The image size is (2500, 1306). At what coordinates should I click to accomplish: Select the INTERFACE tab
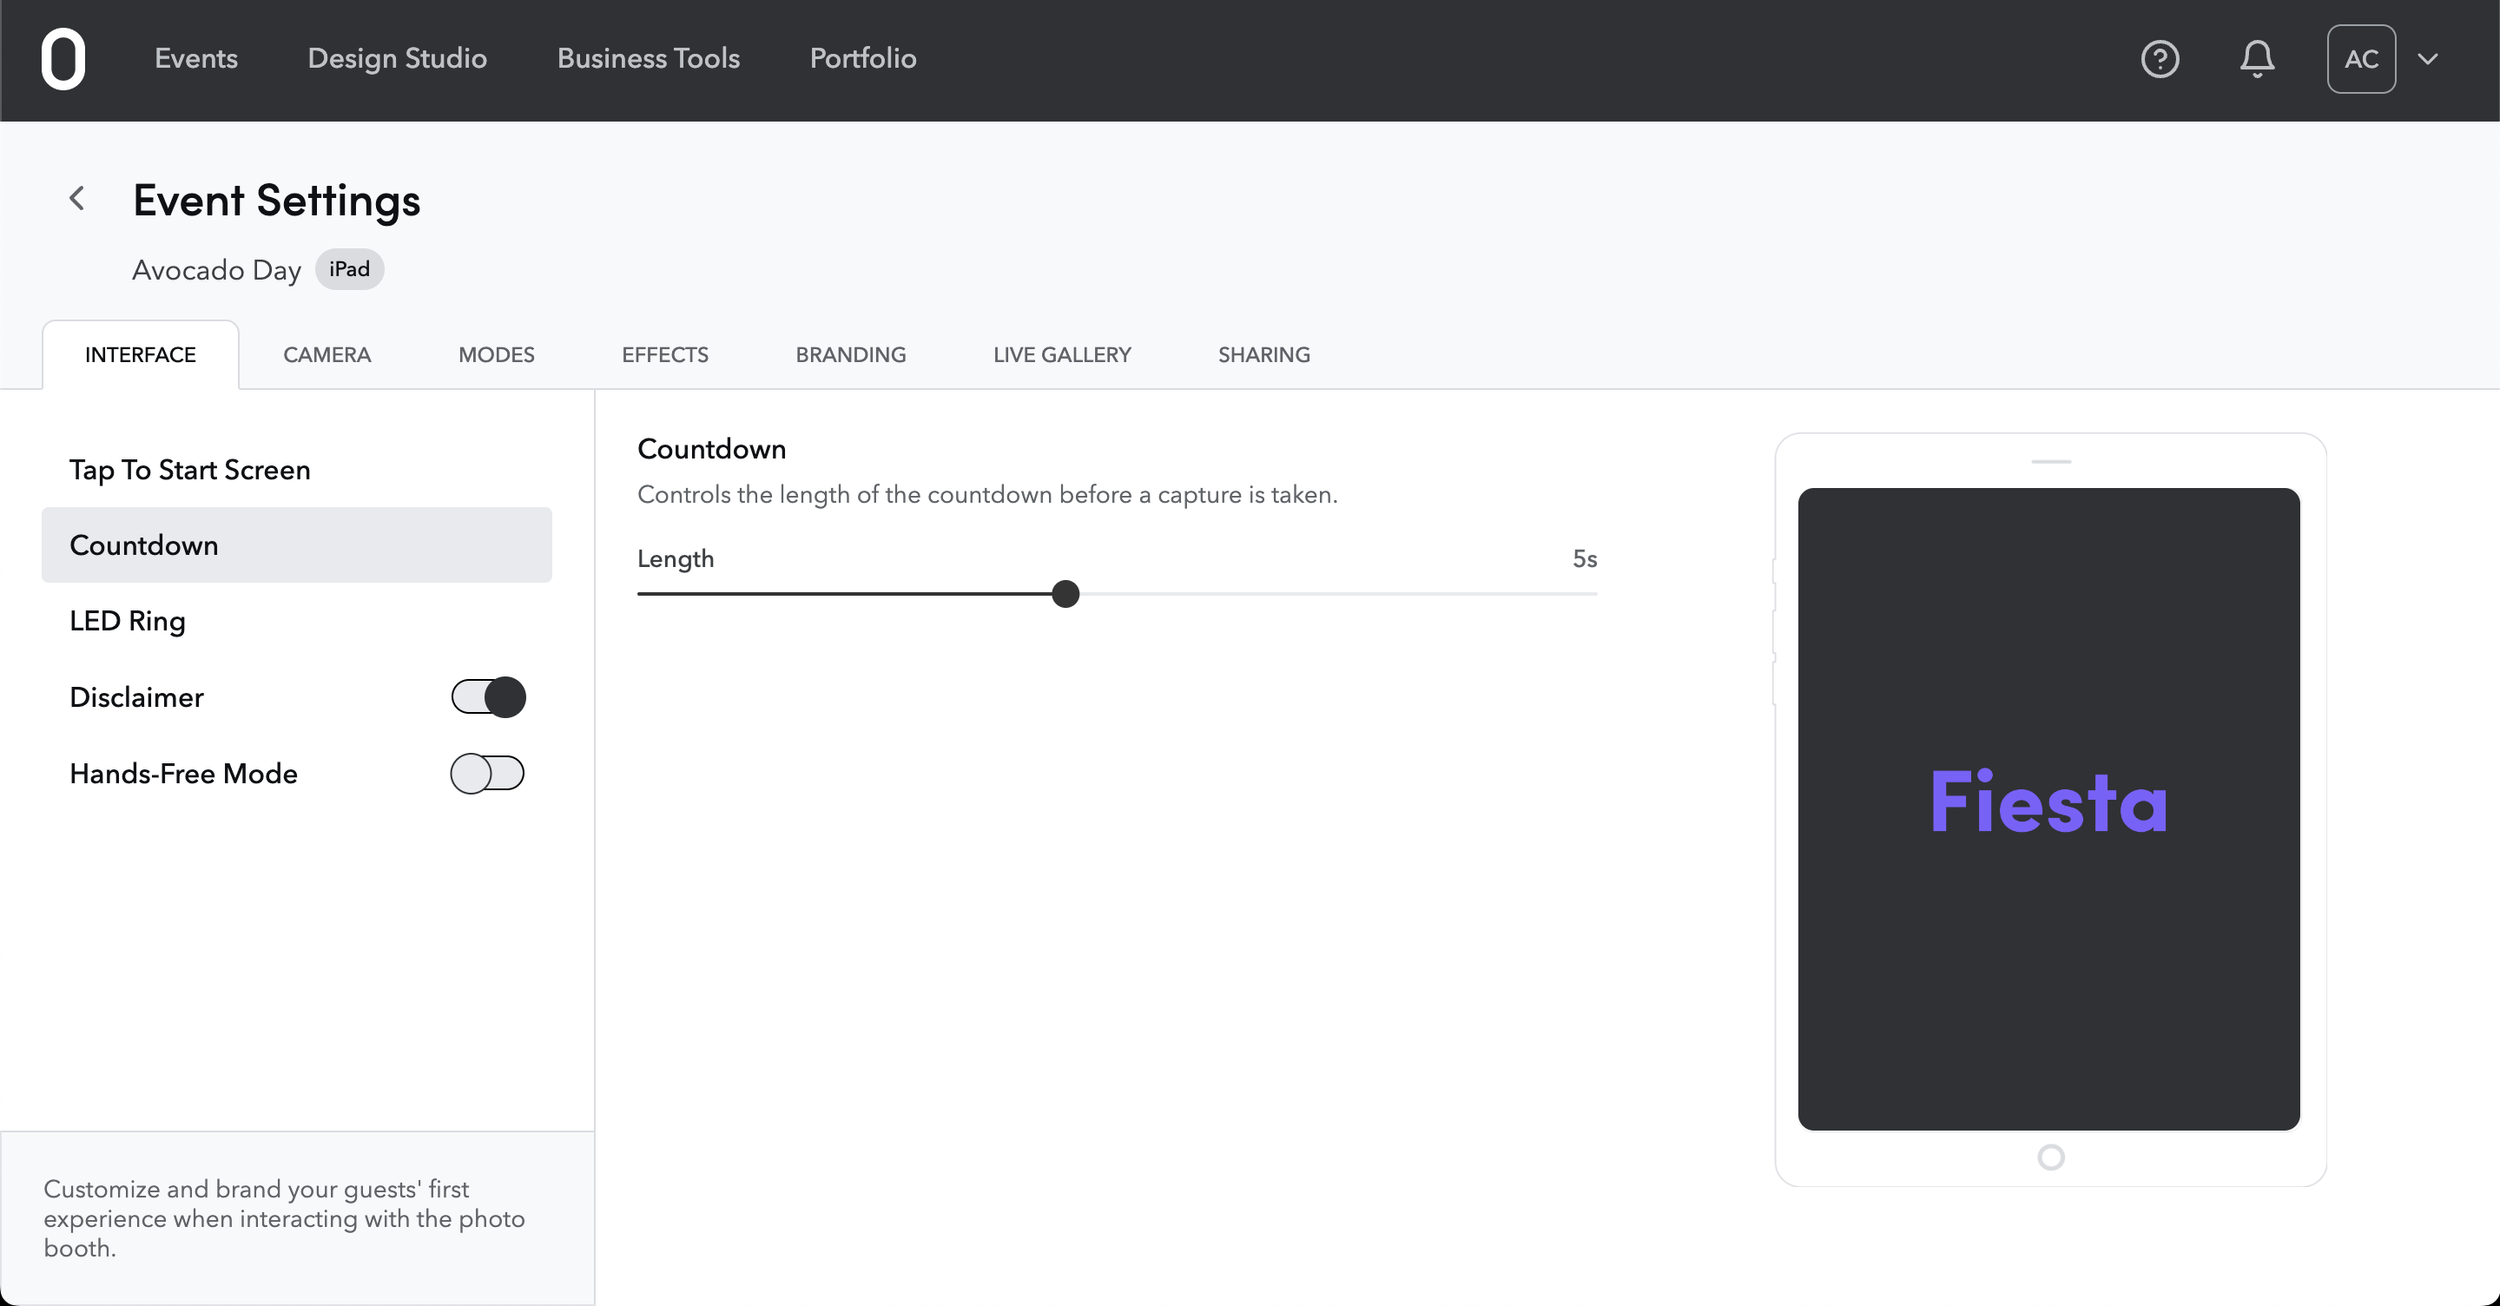[141, 355]
